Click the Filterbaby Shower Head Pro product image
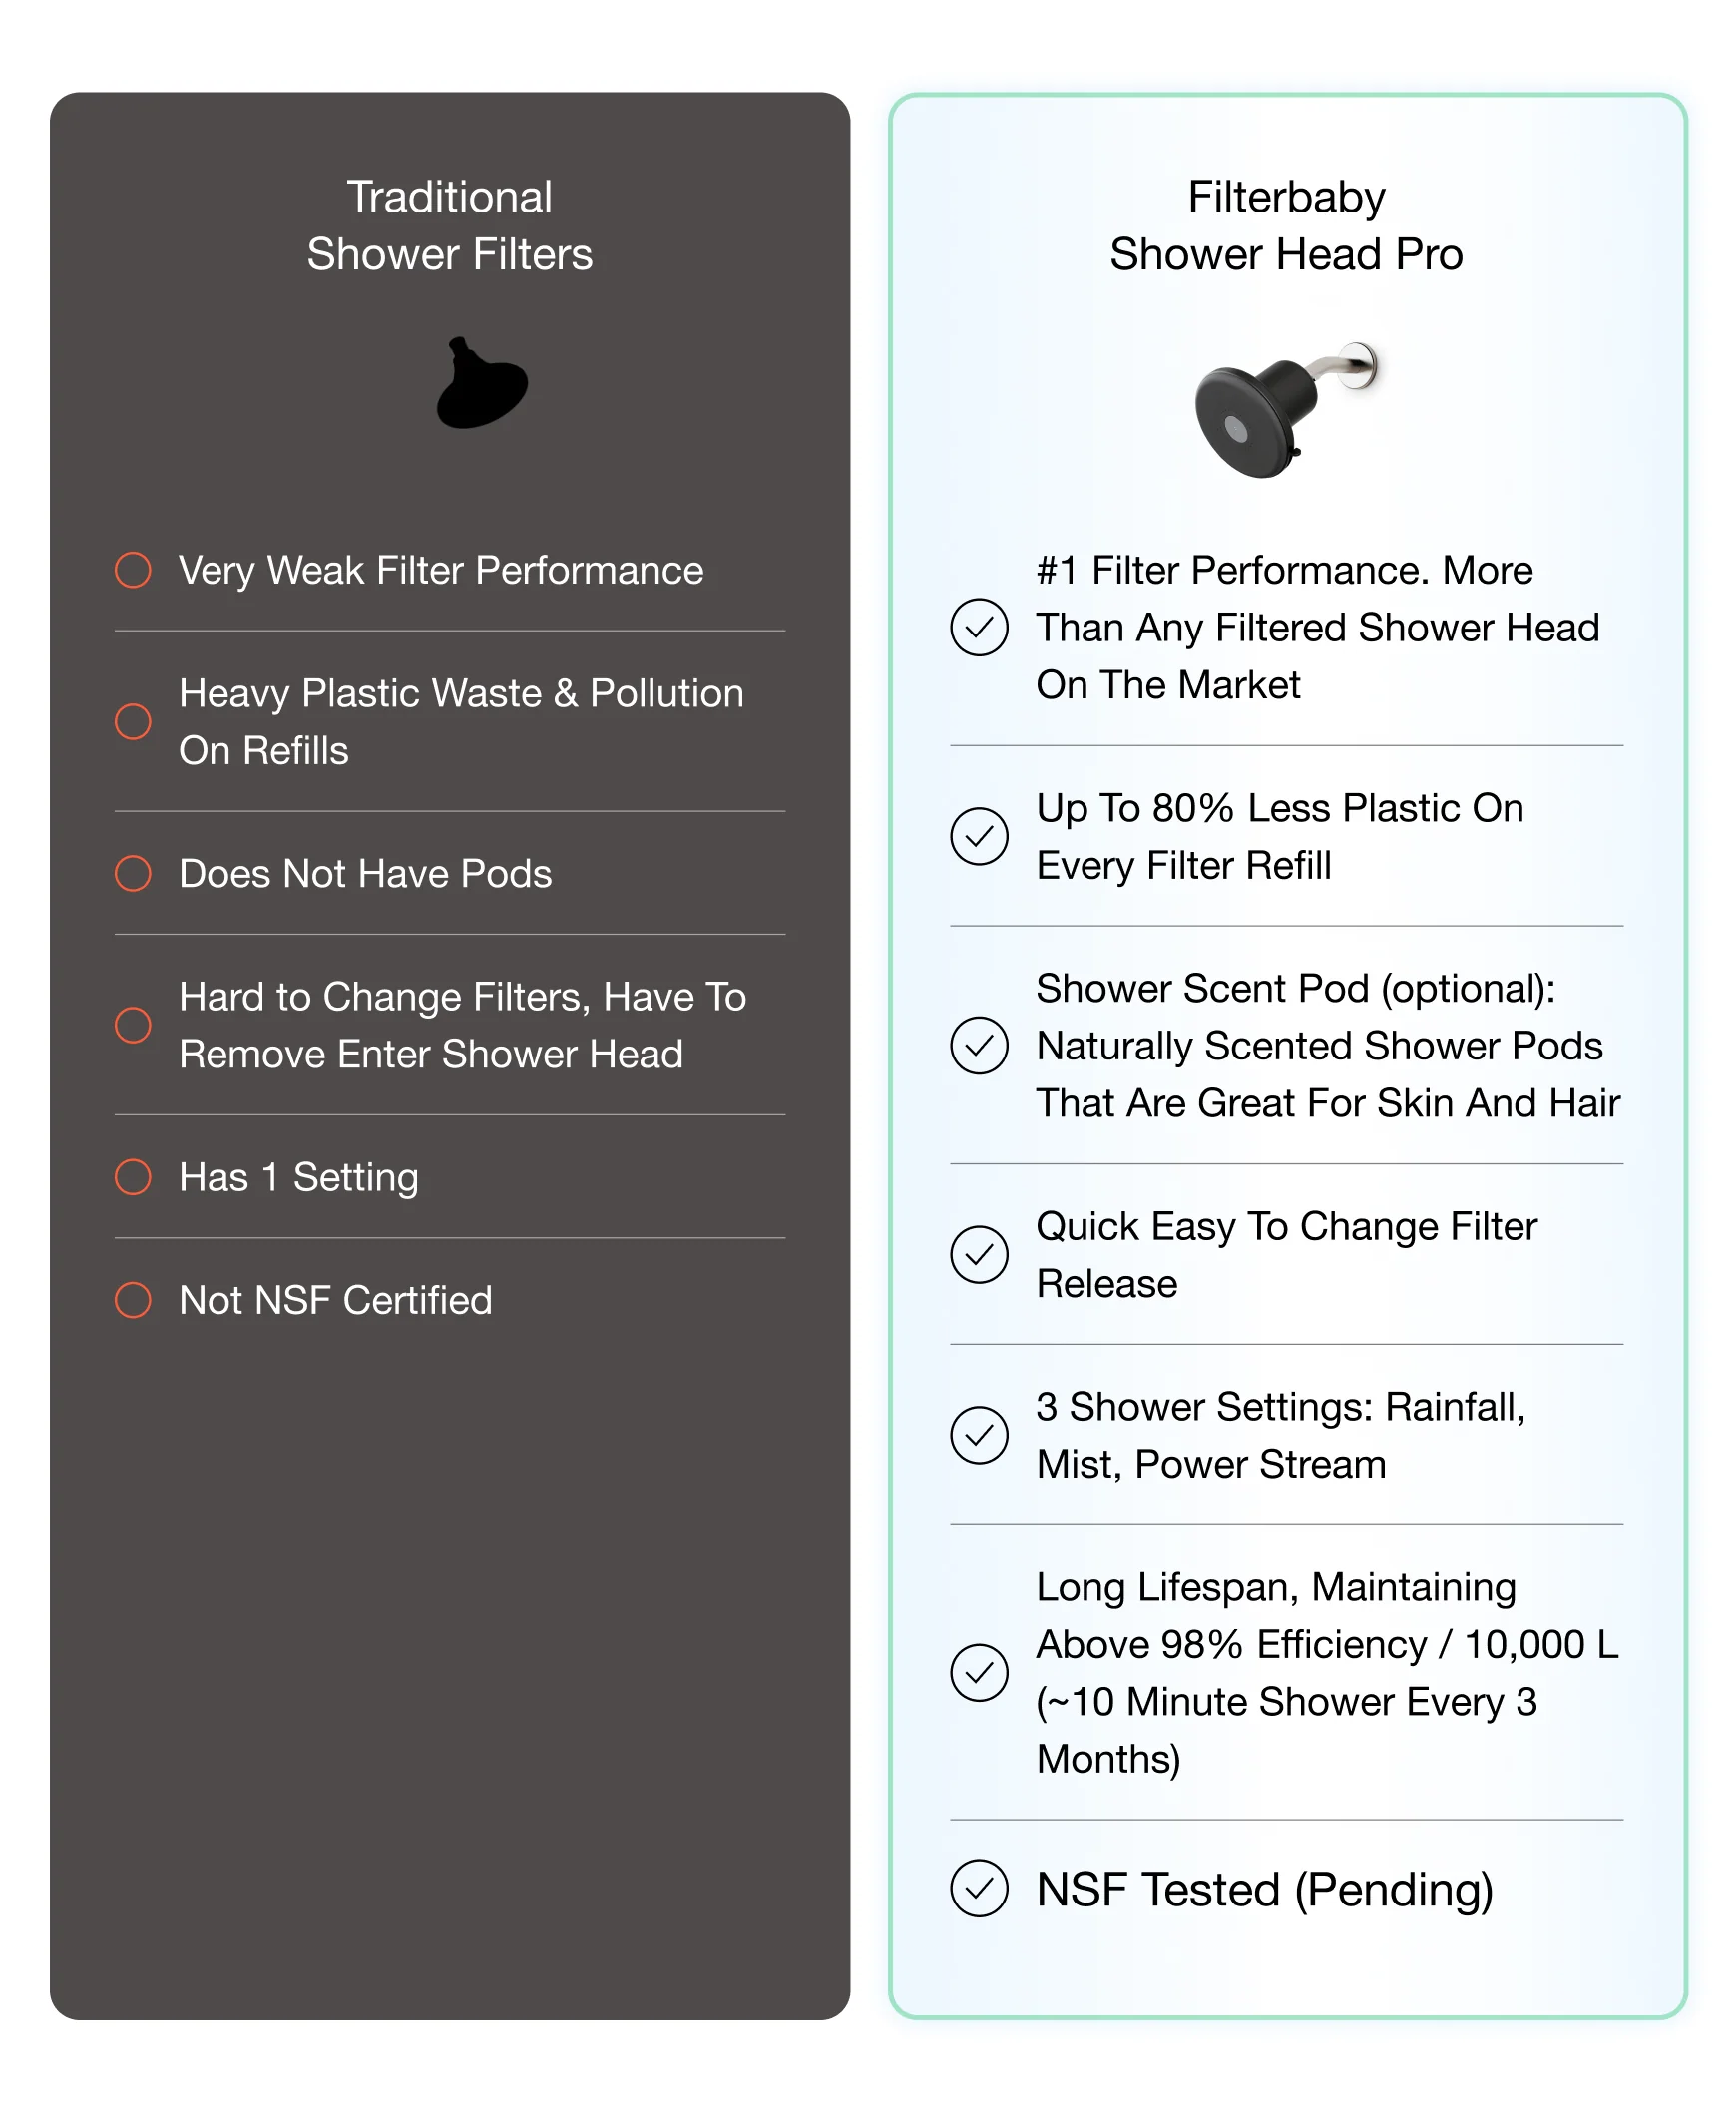This screenshot has height=2115, width=1736. 1286,408
